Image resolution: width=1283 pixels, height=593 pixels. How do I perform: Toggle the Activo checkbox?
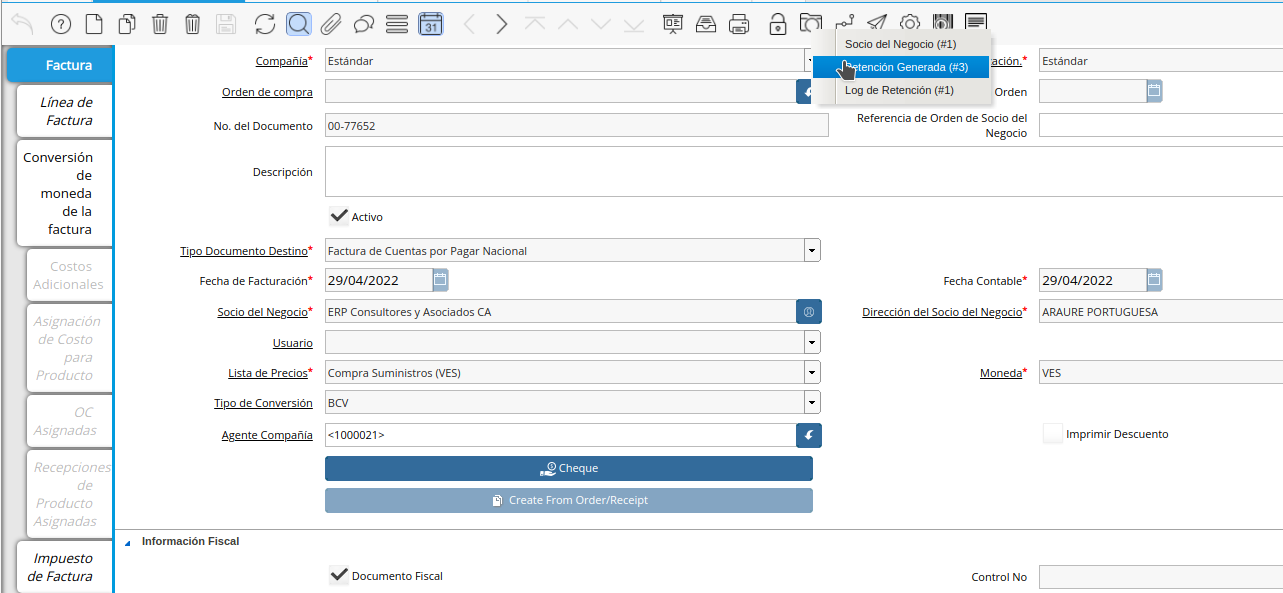coord(338,216)
